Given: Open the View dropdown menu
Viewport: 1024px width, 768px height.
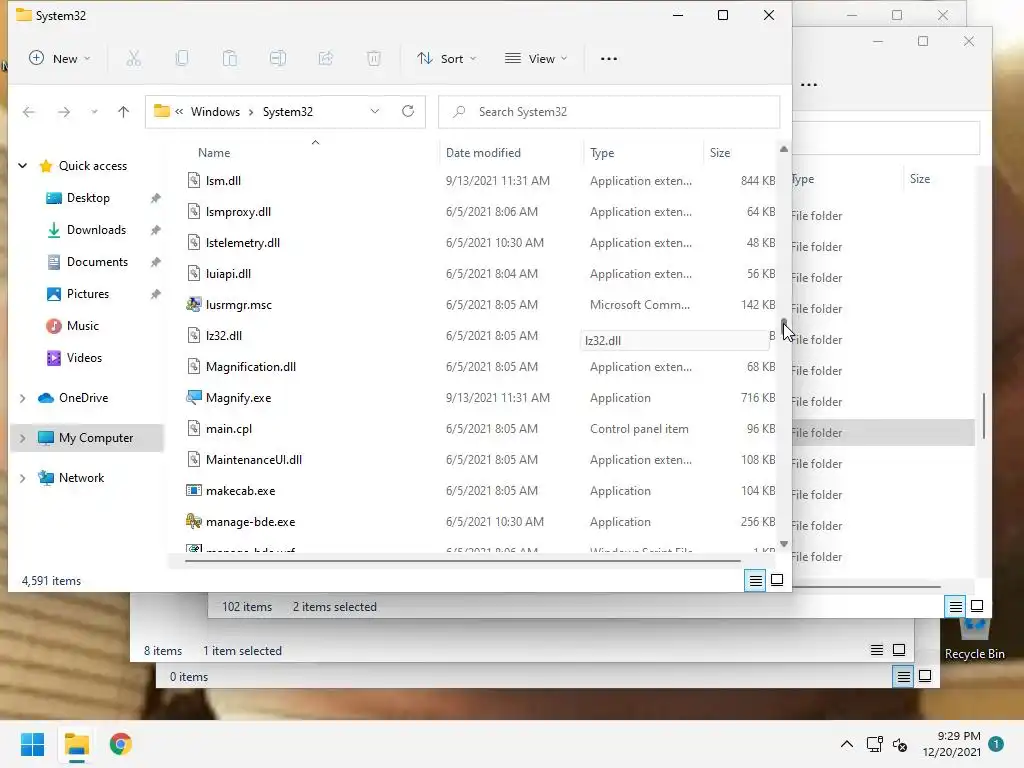Looking at the screenshot, I should [x=536, y=59].
